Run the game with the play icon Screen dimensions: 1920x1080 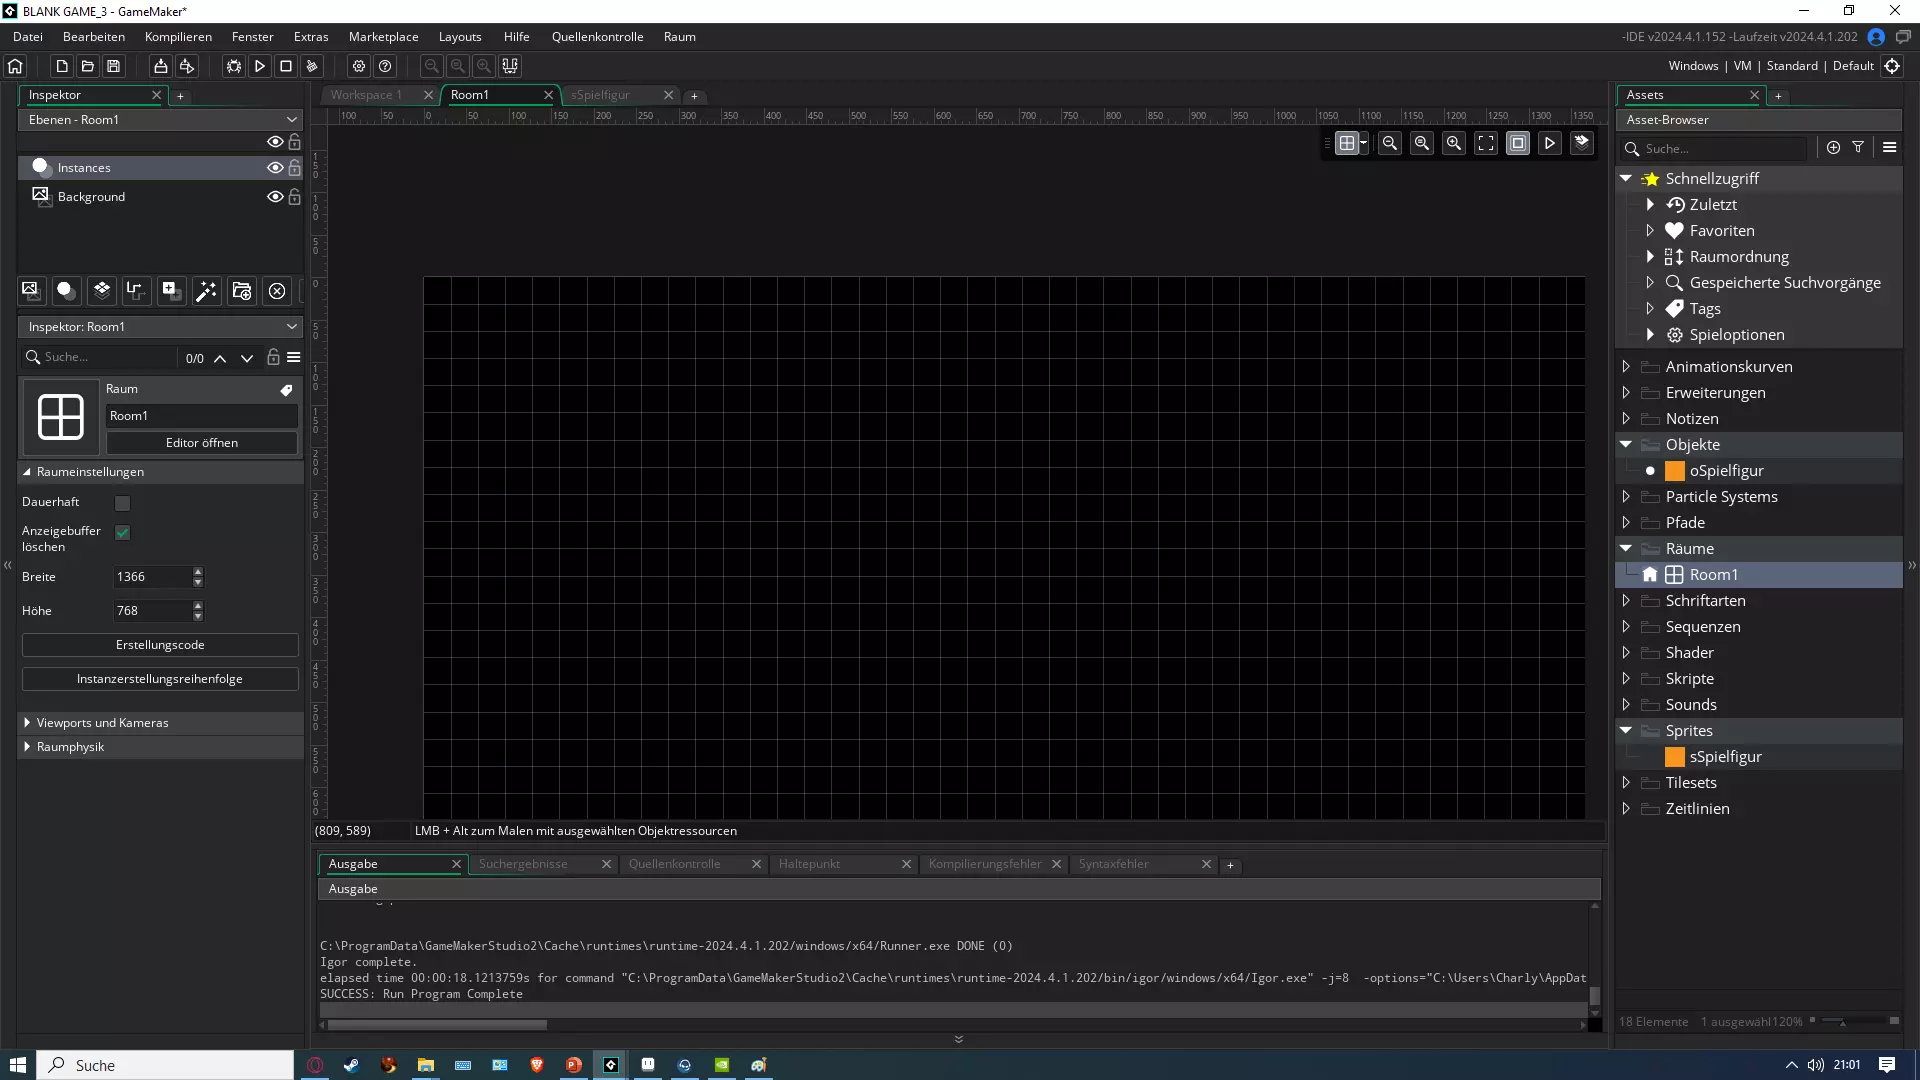259,66
